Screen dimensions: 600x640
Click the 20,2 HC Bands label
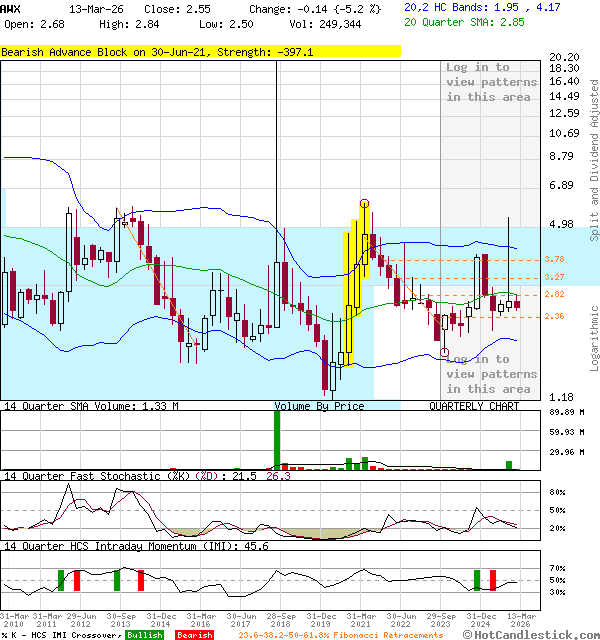tap(450, 7)
